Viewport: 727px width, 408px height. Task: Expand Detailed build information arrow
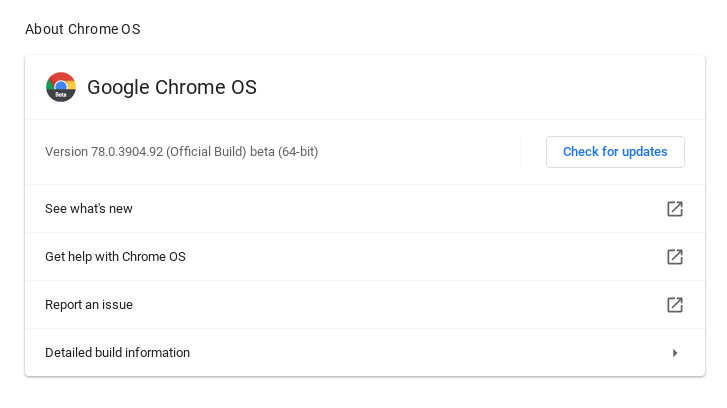pyautogui.click(x=675, y=353)
